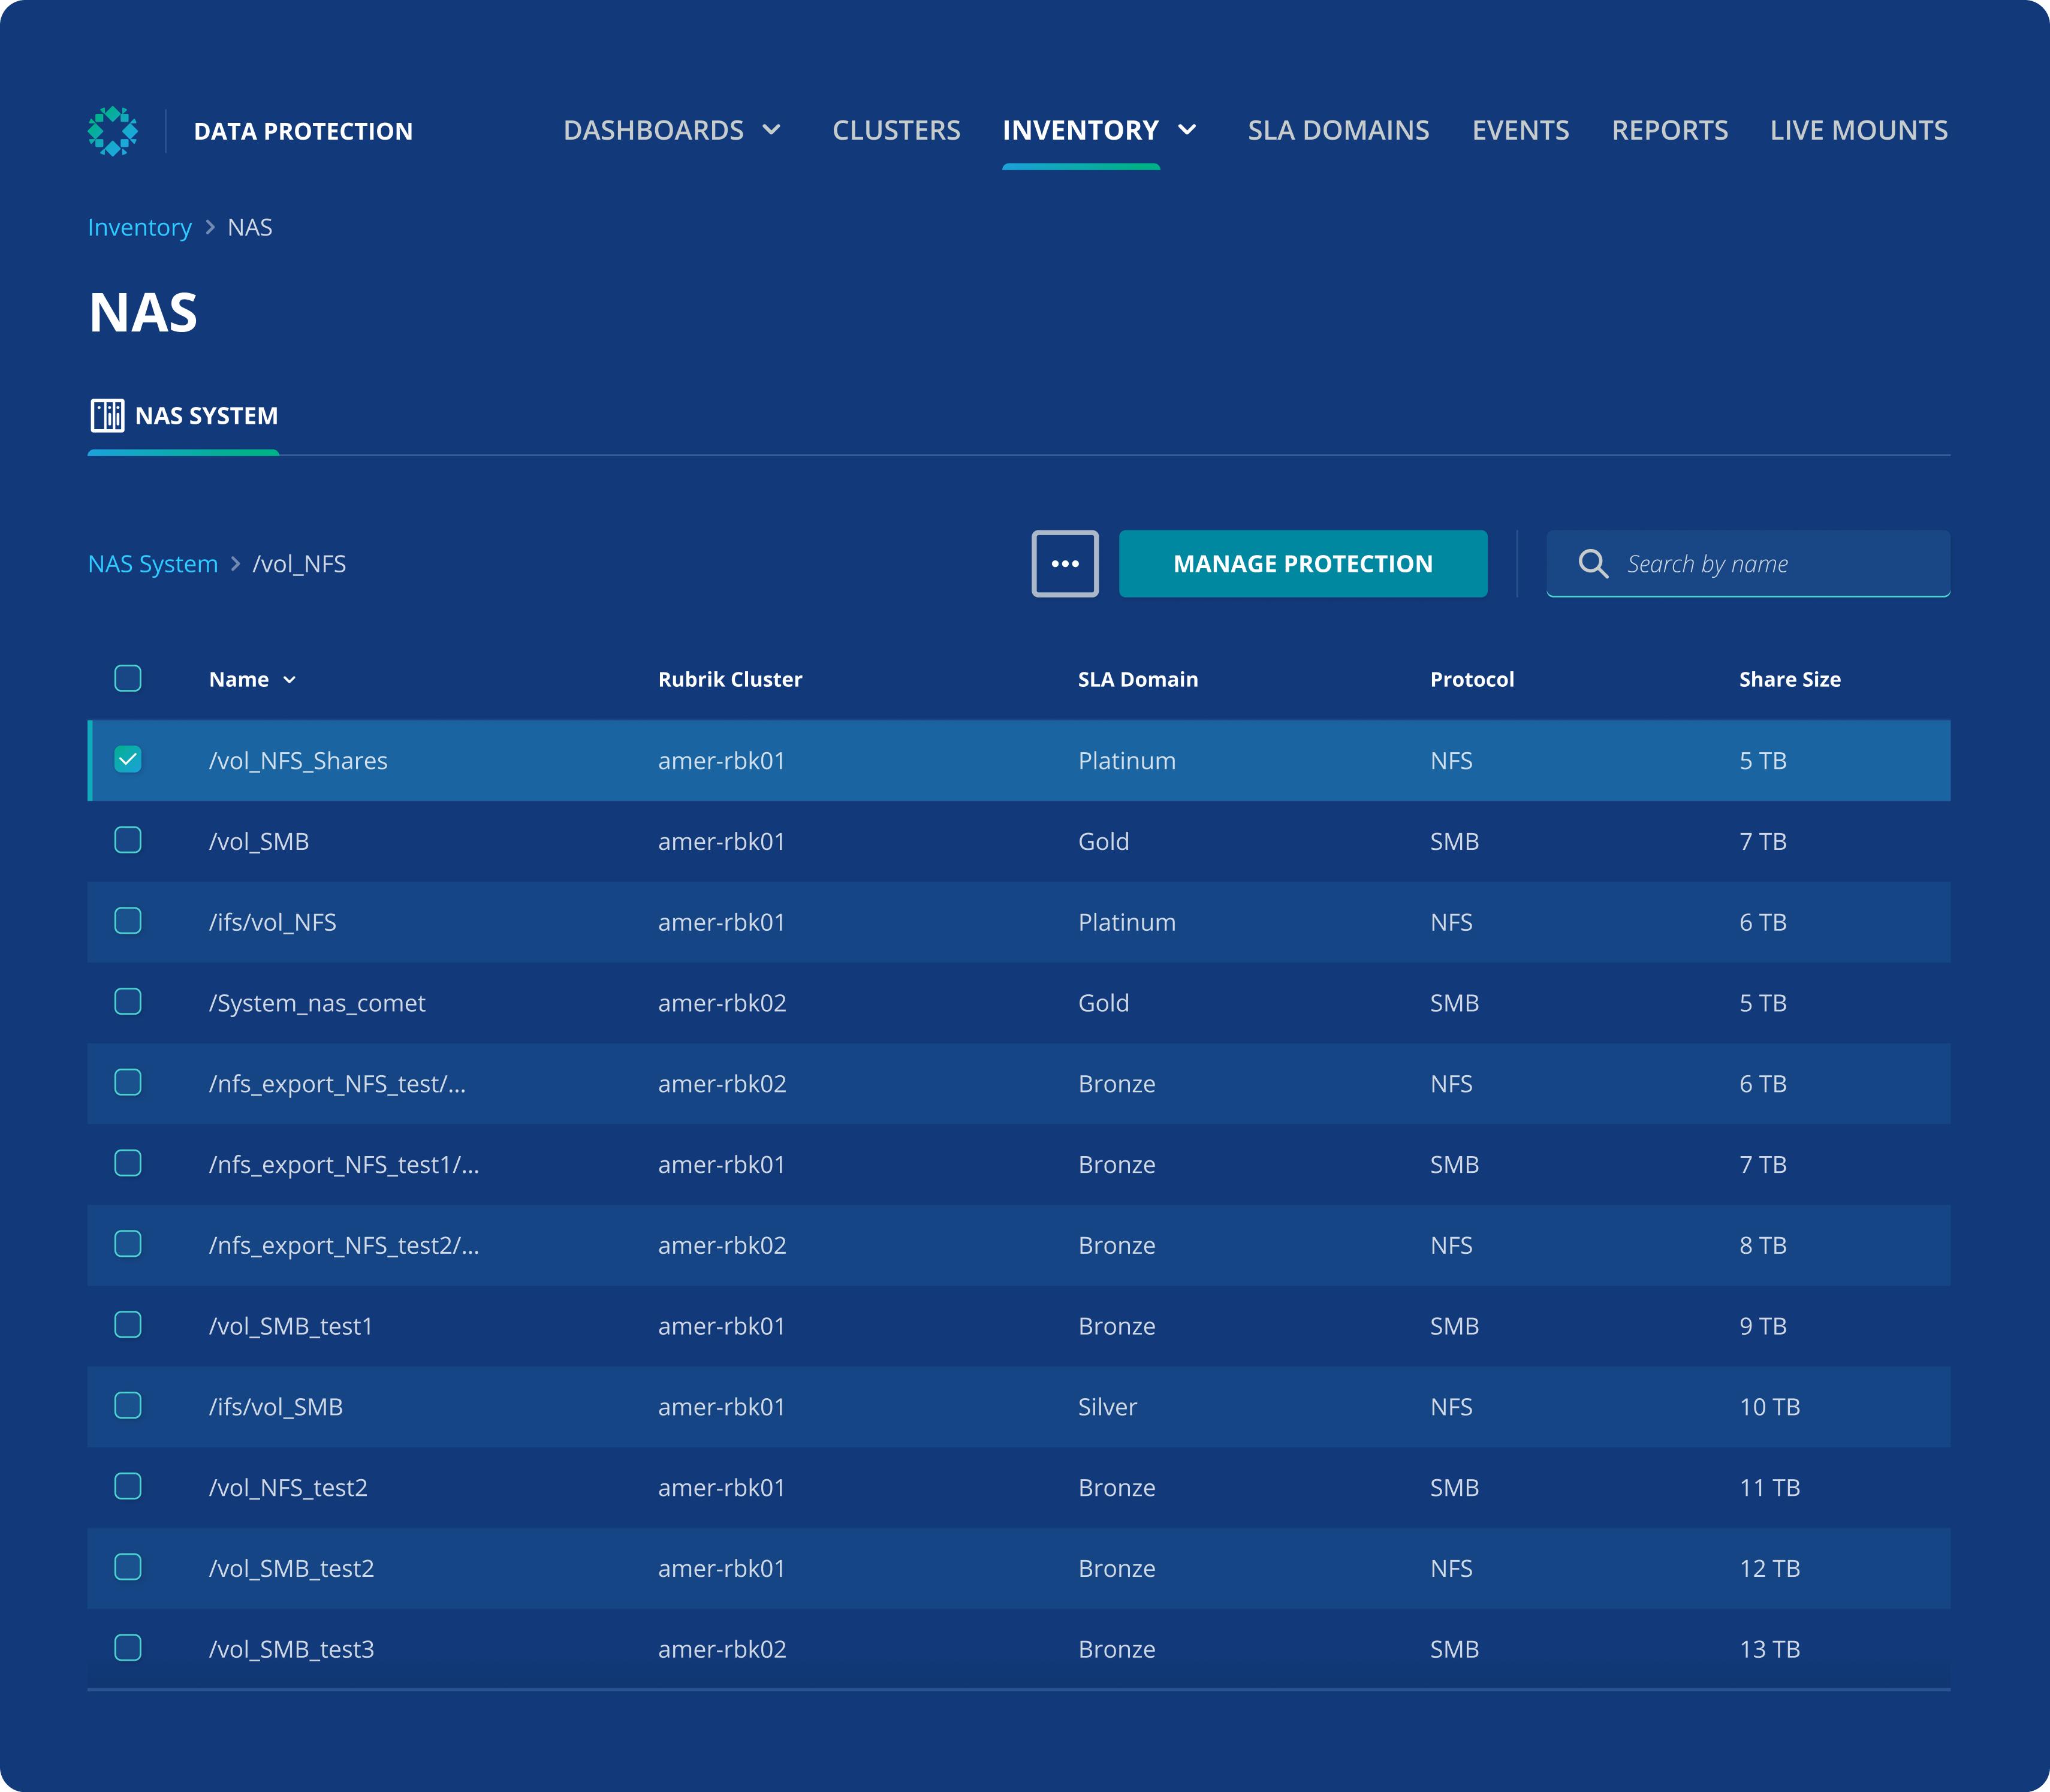Open the /ifs/vol_NFS share name

coord(272,922)
